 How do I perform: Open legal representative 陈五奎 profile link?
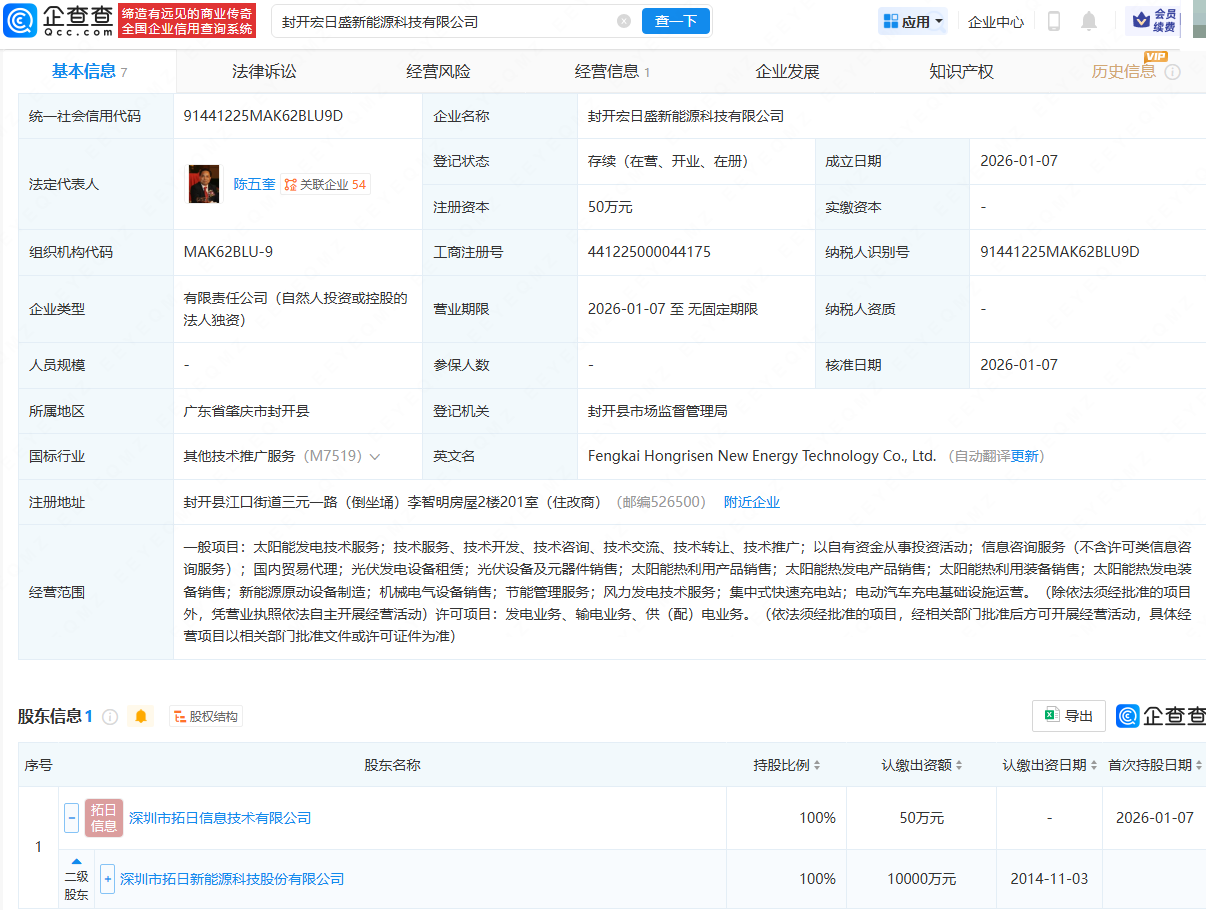pos(254,184)
